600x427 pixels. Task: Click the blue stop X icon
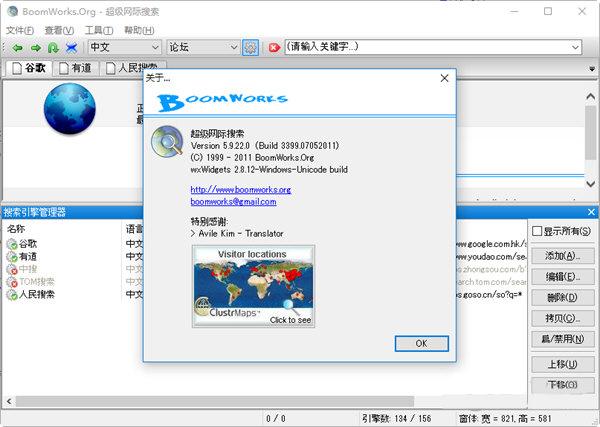(x=72, y=48)
